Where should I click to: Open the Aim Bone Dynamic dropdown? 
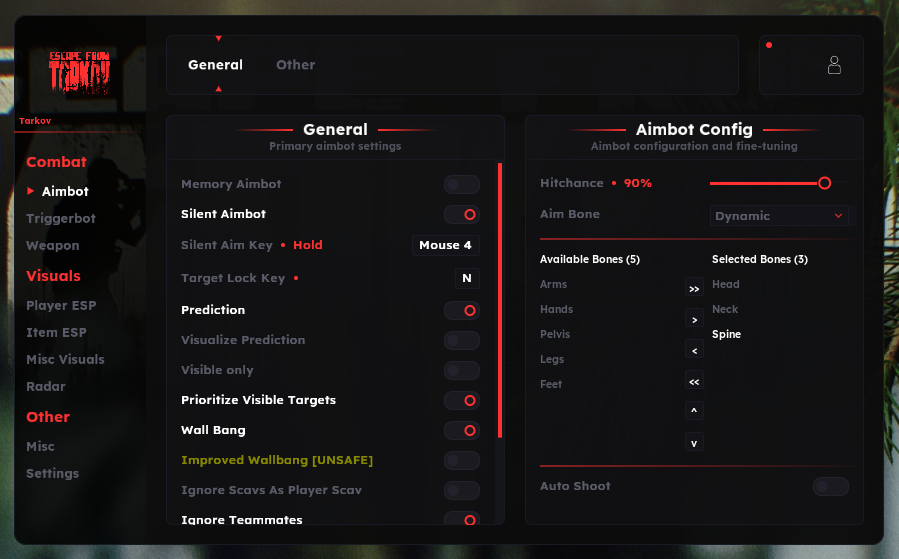(x=779, y=215)
